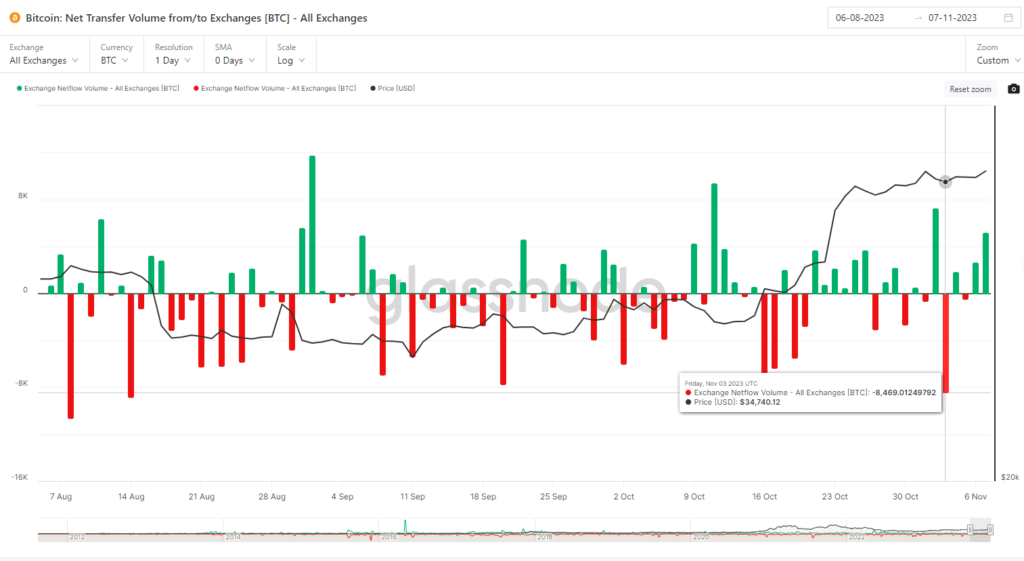Expand the Resolution '1 Day' dropdown

pos(172,61)
